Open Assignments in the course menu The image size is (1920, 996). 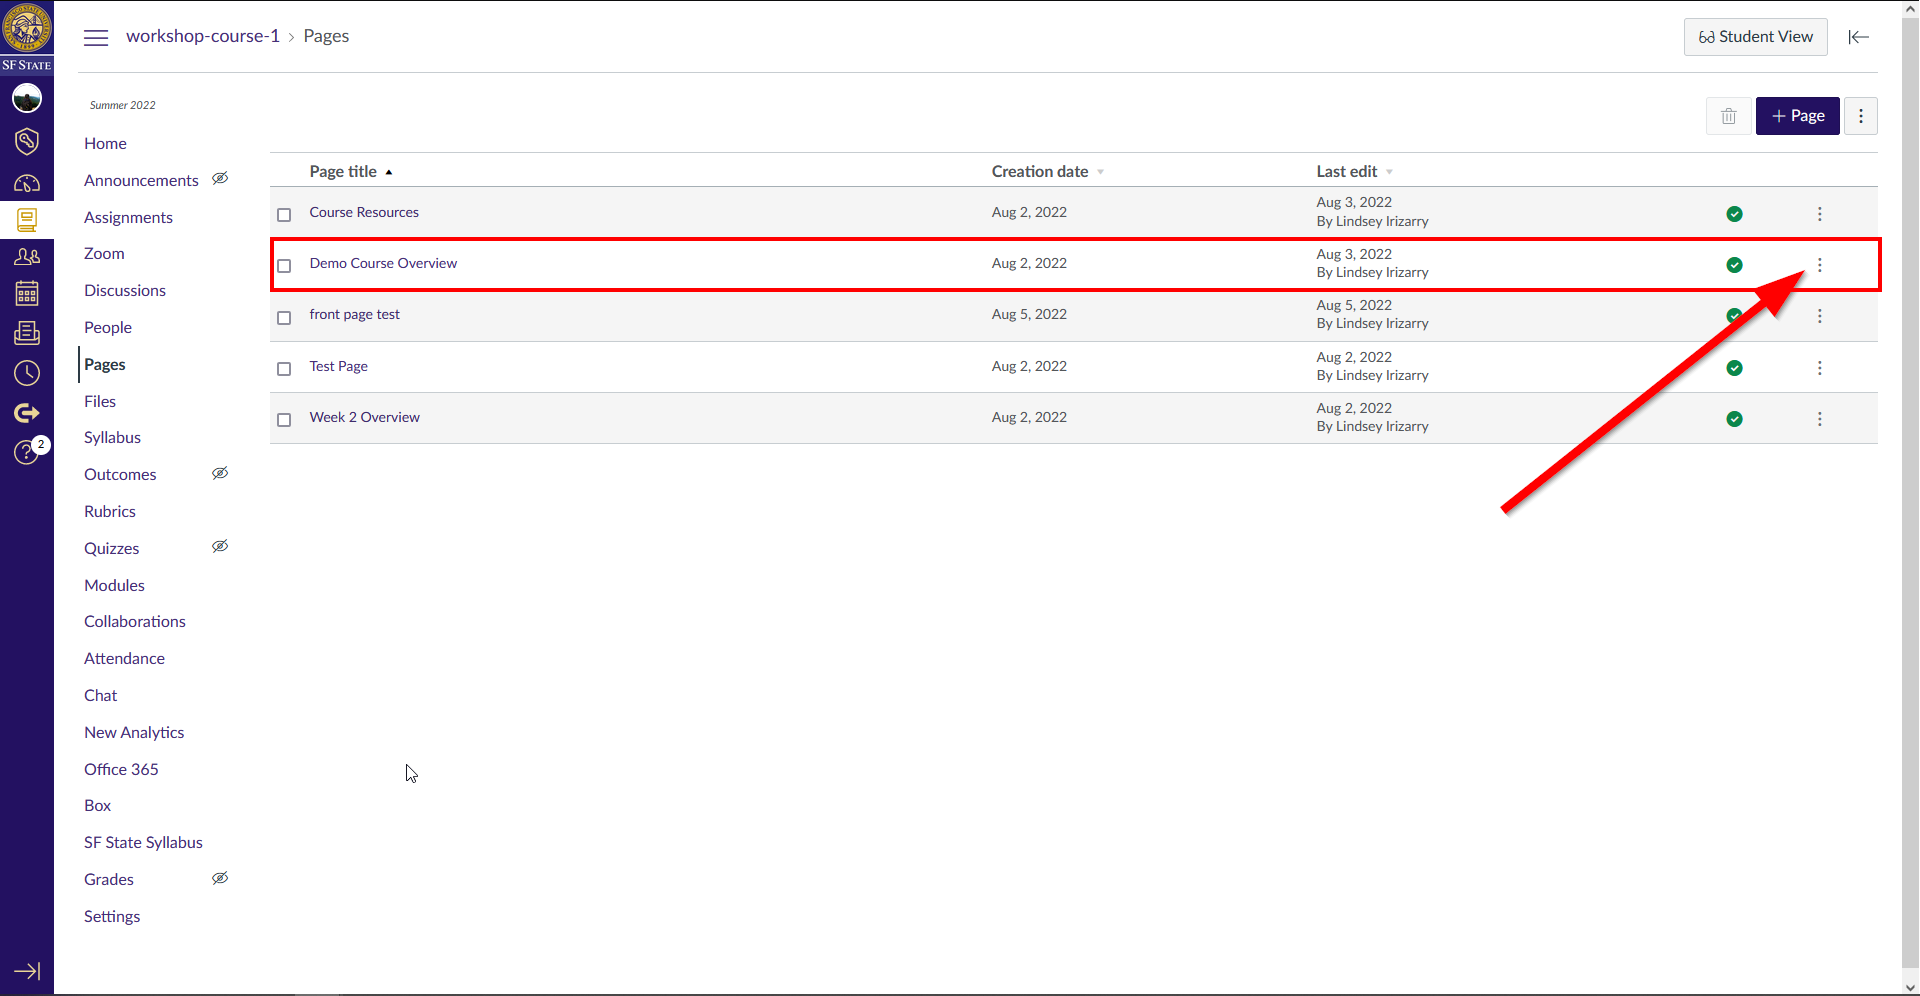(128, 218)
